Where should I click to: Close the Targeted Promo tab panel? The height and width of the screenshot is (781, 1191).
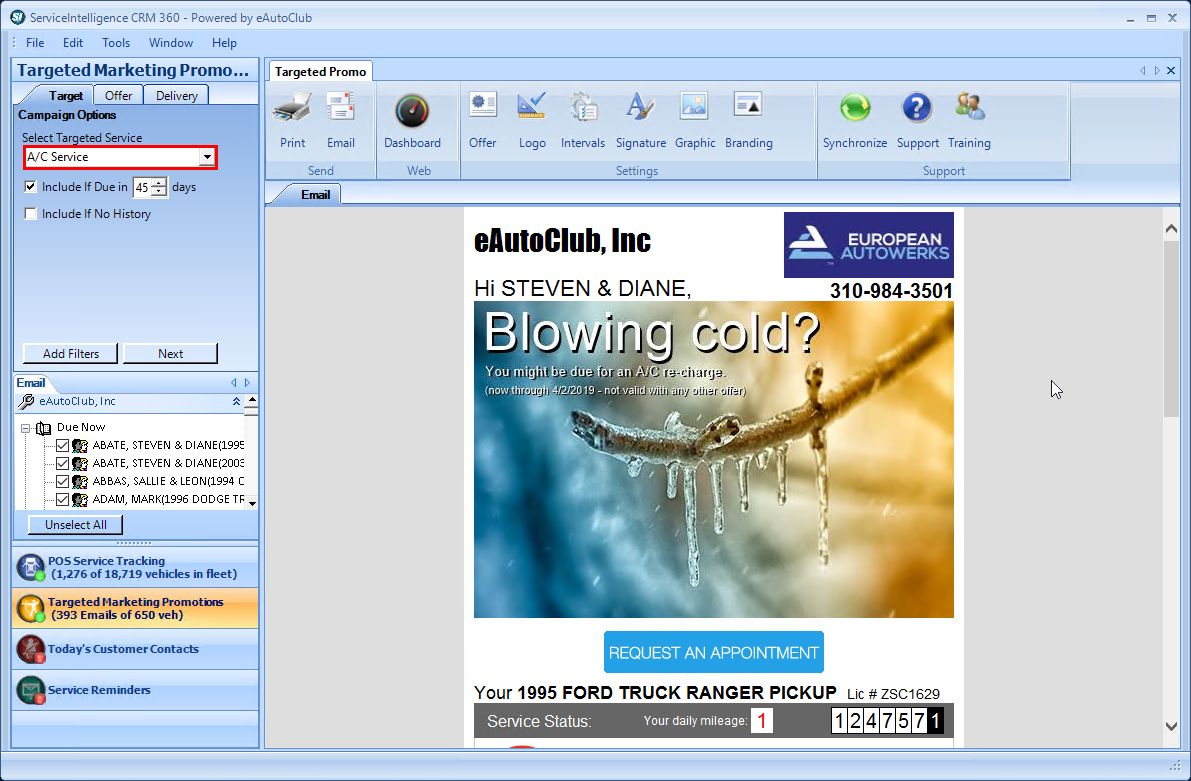coord(1171,71)
